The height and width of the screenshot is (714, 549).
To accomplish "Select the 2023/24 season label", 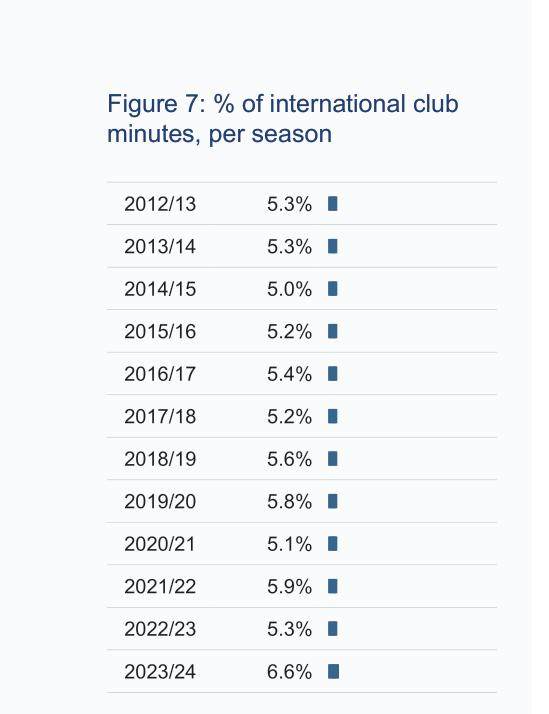I will (x=160, y=672).
